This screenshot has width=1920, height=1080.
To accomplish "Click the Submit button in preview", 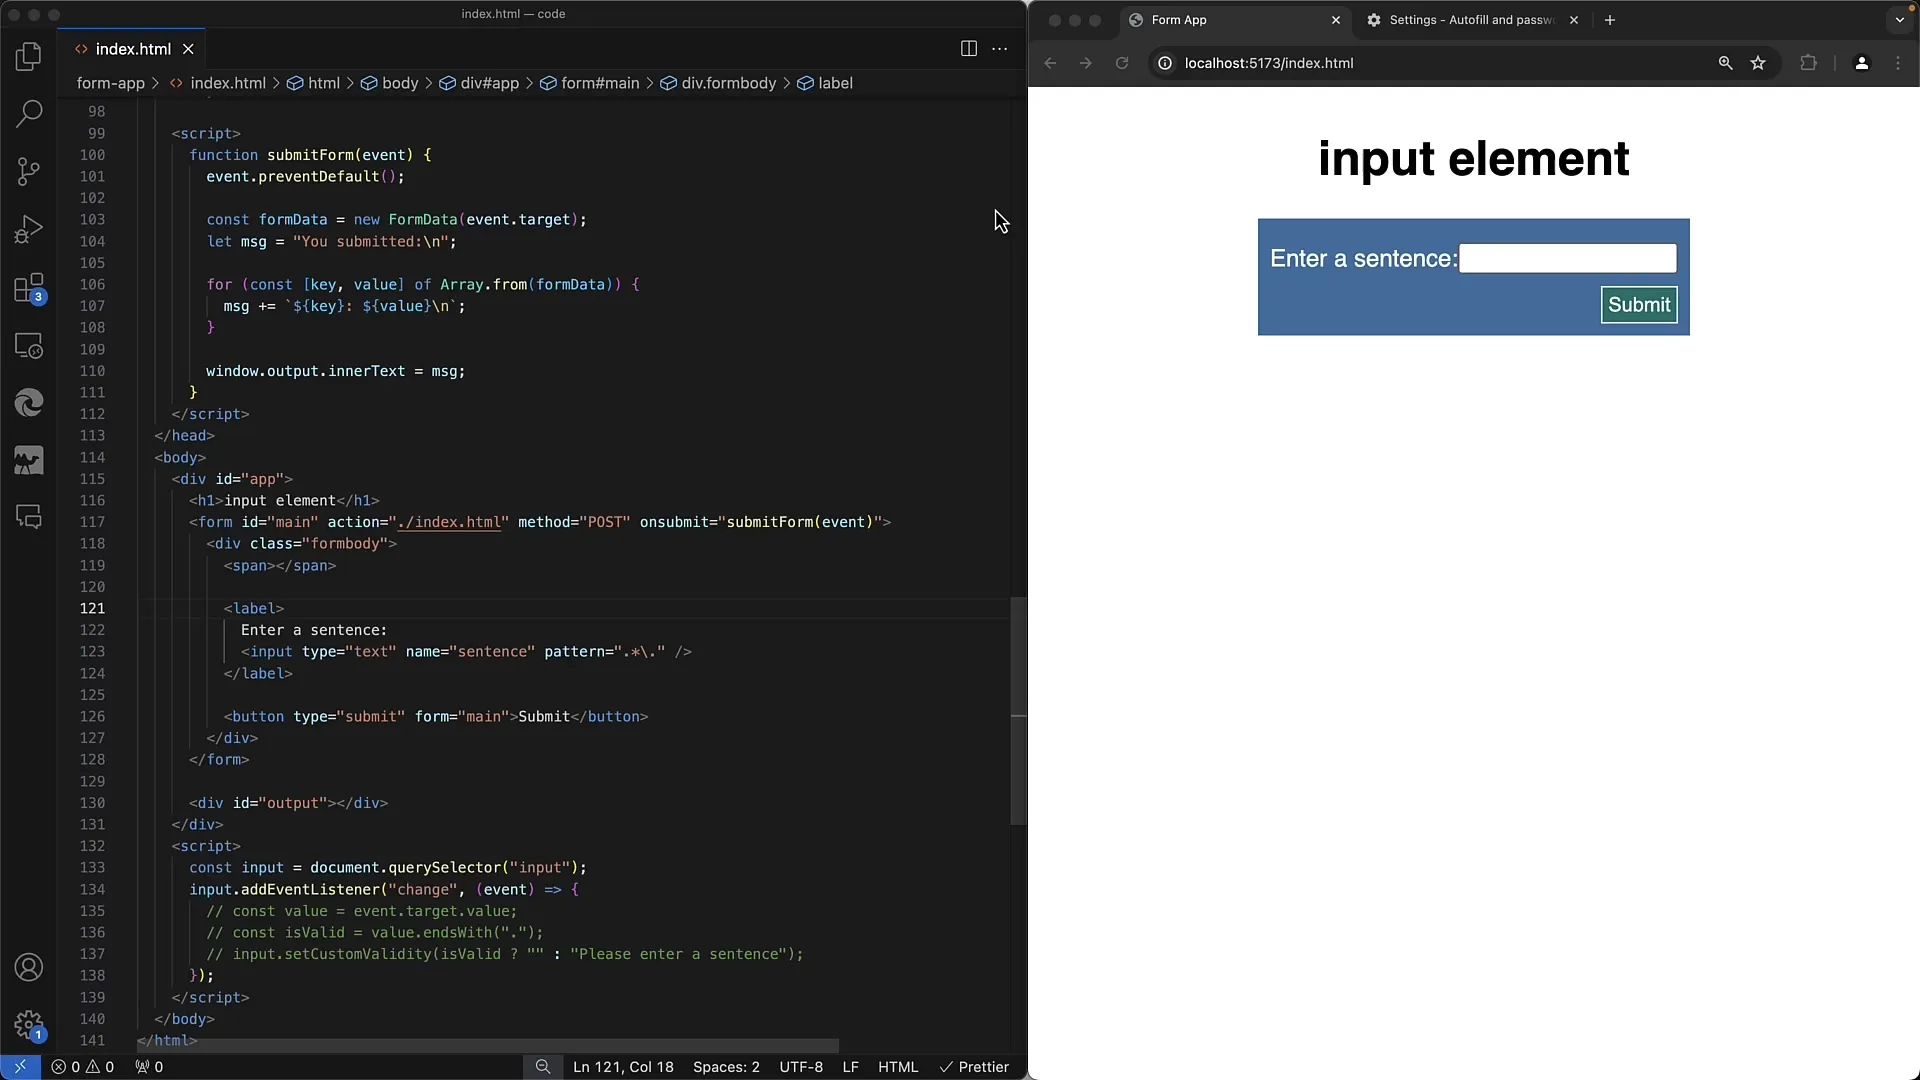I will [1639, 305].
